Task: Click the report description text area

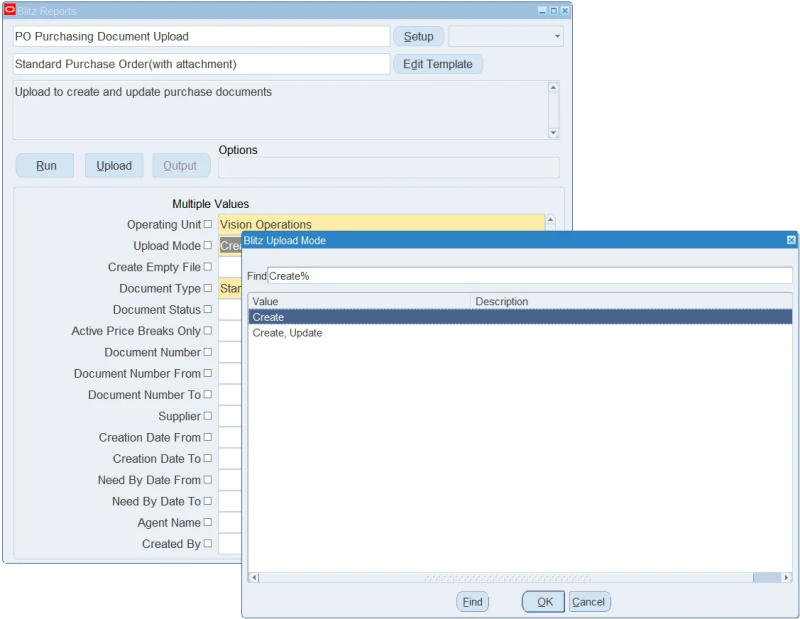Action: coord(281,110)
